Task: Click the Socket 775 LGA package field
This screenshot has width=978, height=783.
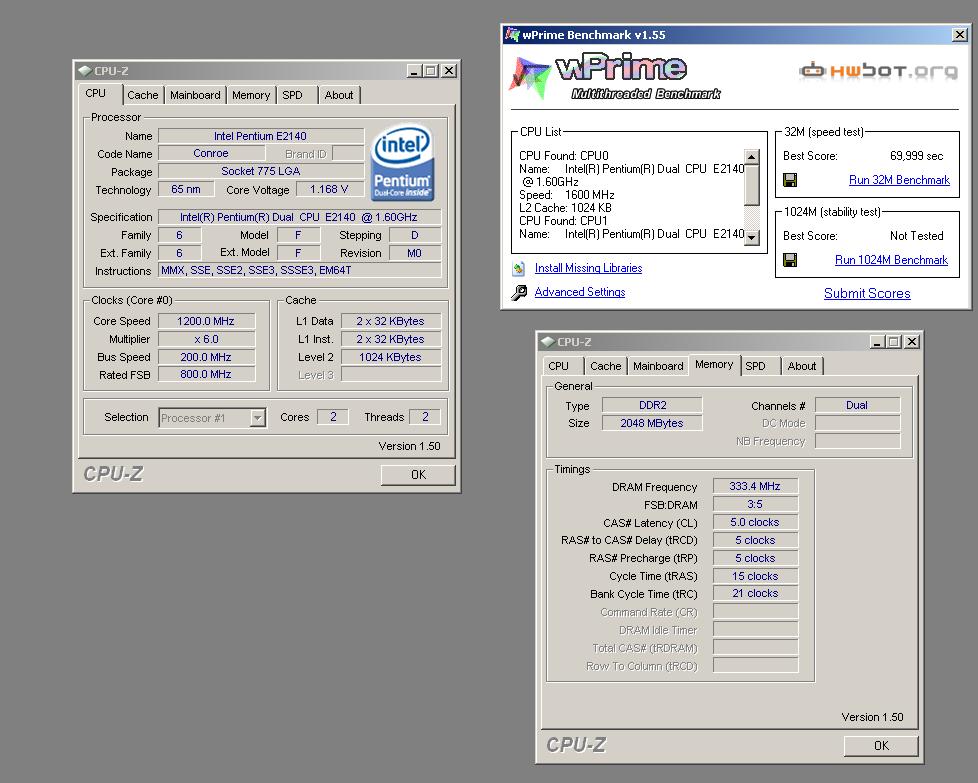Action: click(261, 171)
